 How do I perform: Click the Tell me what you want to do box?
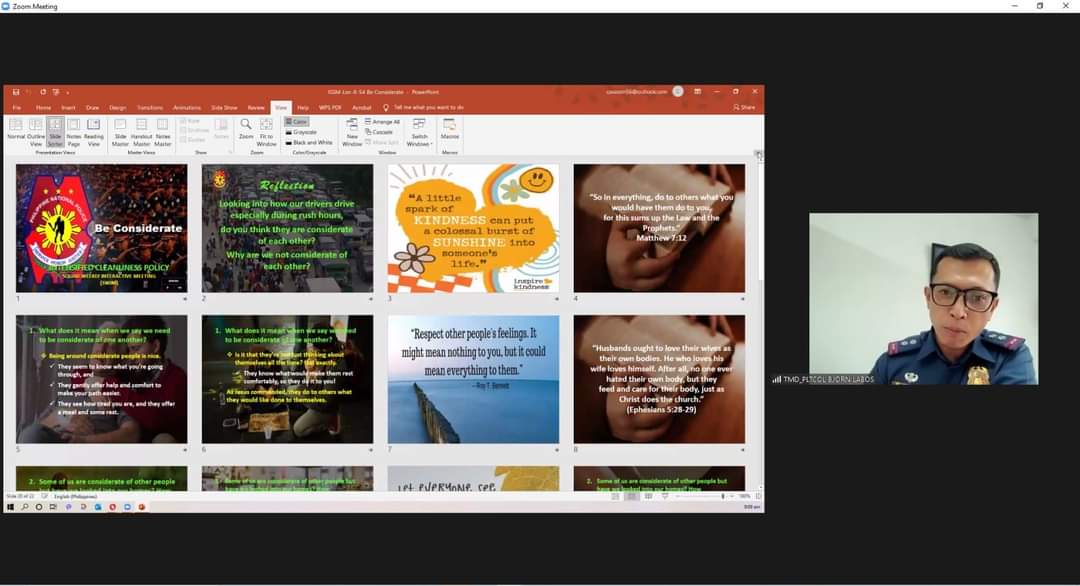(x=428, y=107)
